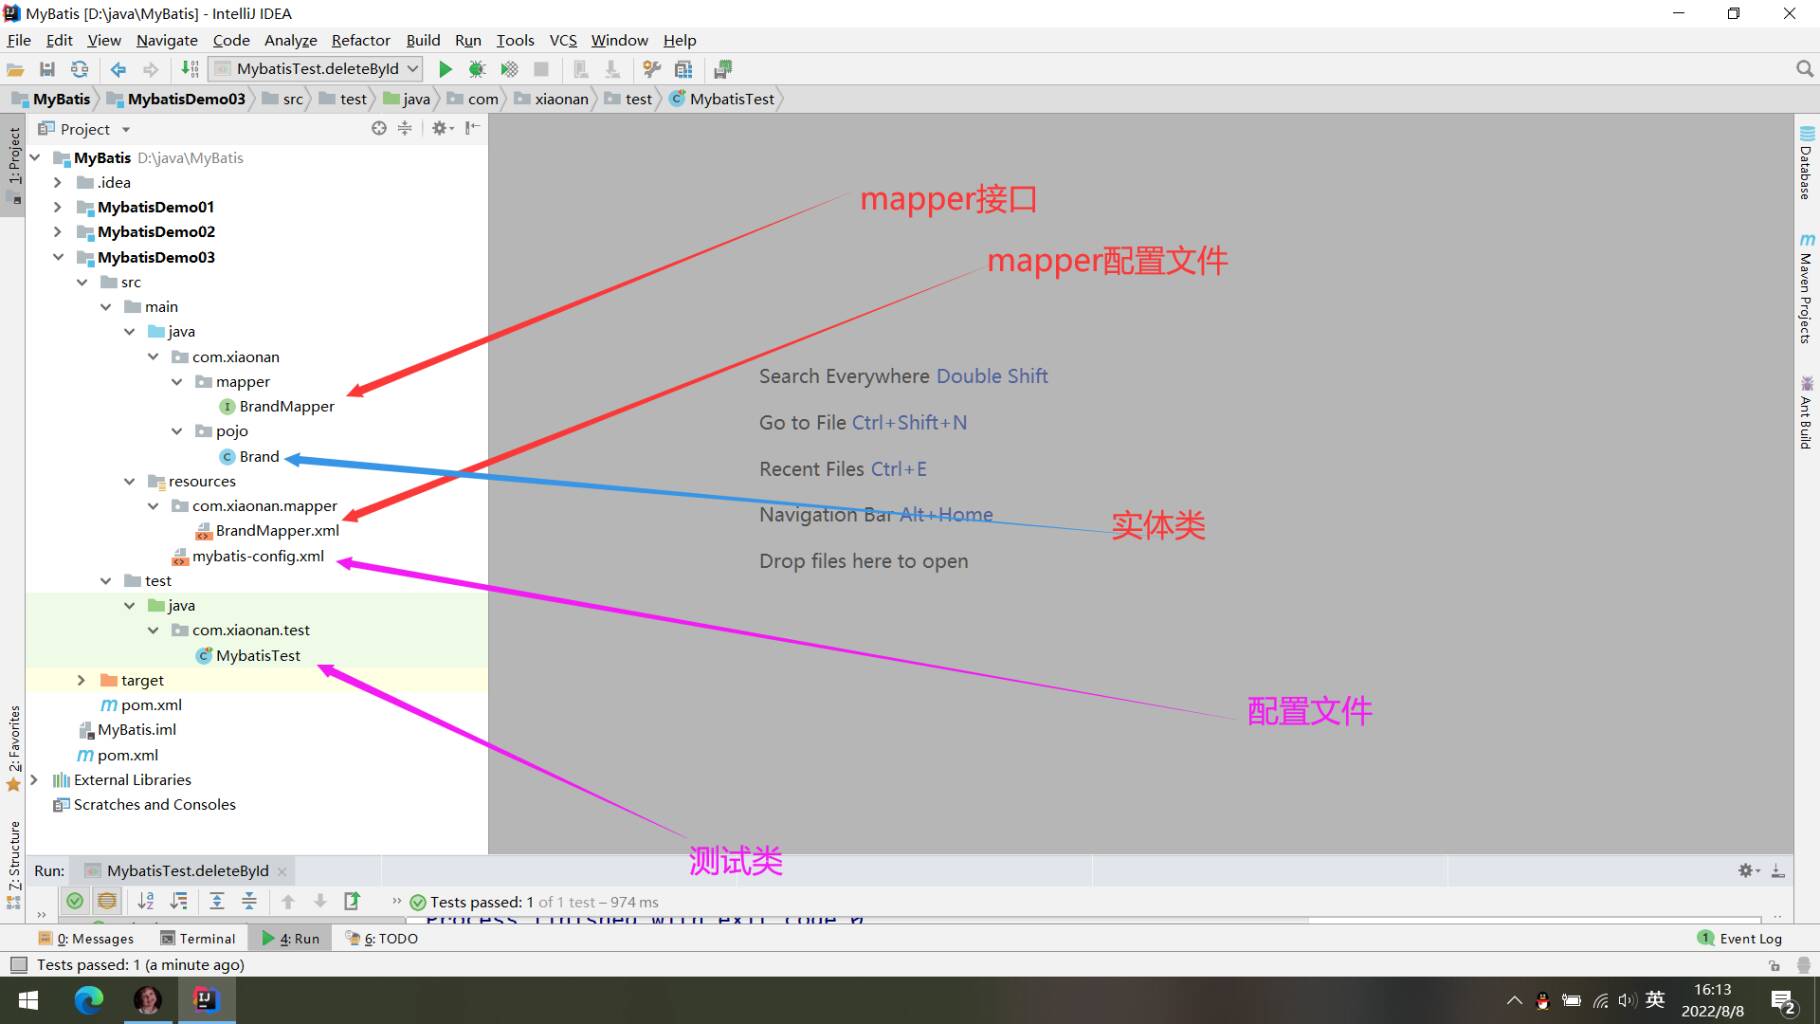Synchronize project with the refresh icon
This screenshot has height=1024, width=1820.
79,69
